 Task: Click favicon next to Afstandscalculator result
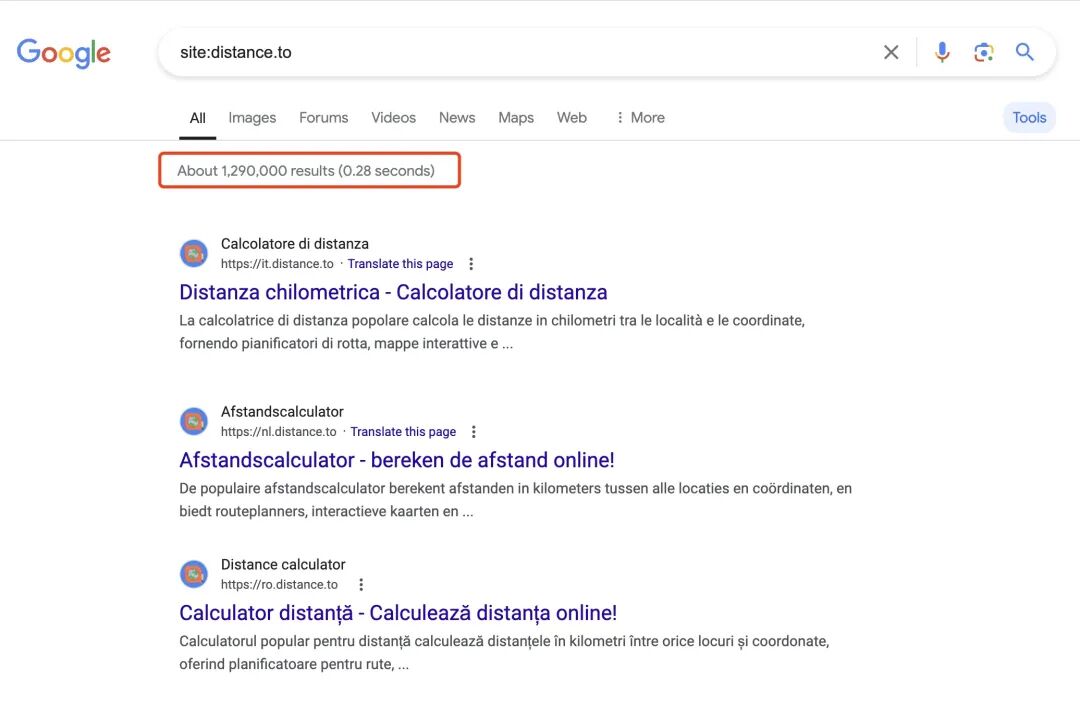(194, 422)
